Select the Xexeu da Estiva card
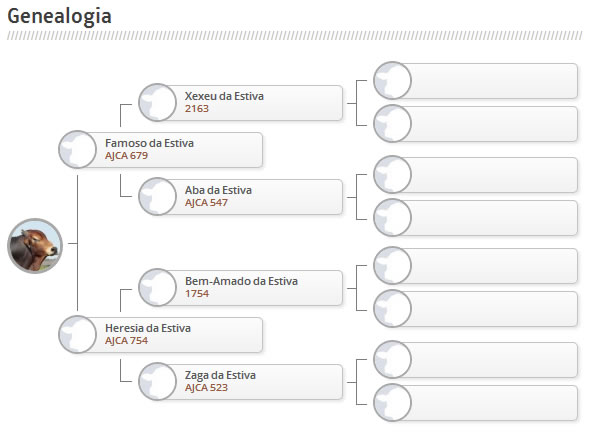This screenshot has height=447, width=615. click(x=260, y=103)
